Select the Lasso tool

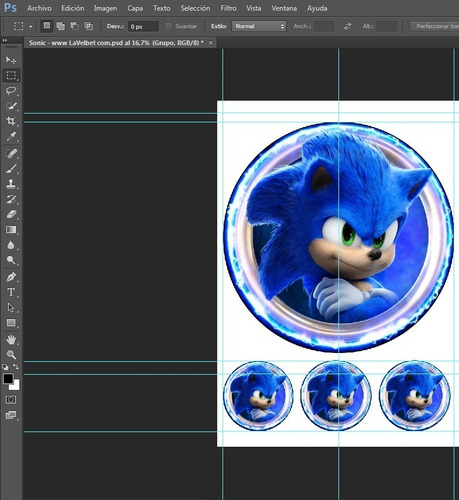[11, 91]
